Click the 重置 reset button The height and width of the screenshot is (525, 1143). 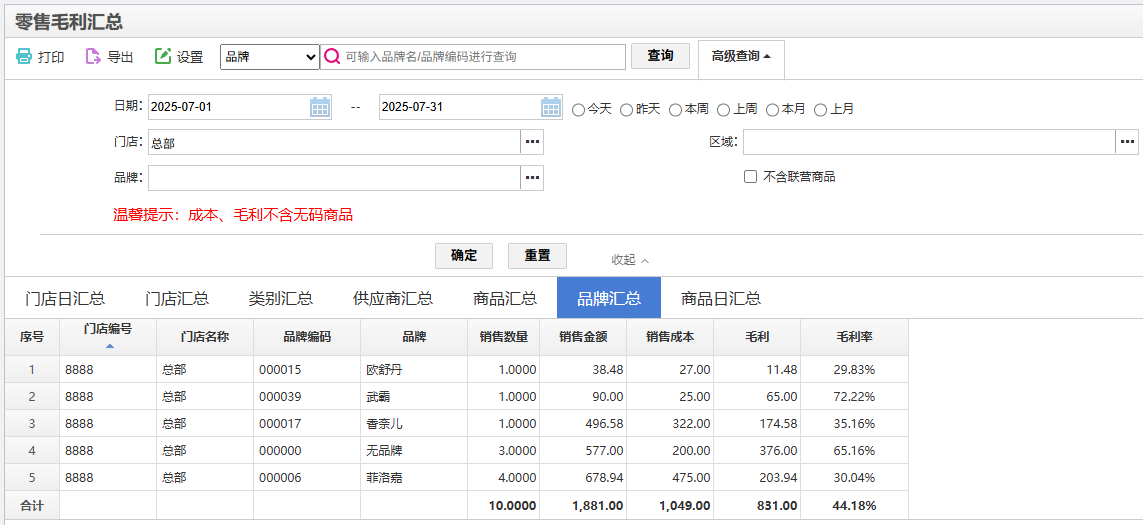click(x=537, y=256)
